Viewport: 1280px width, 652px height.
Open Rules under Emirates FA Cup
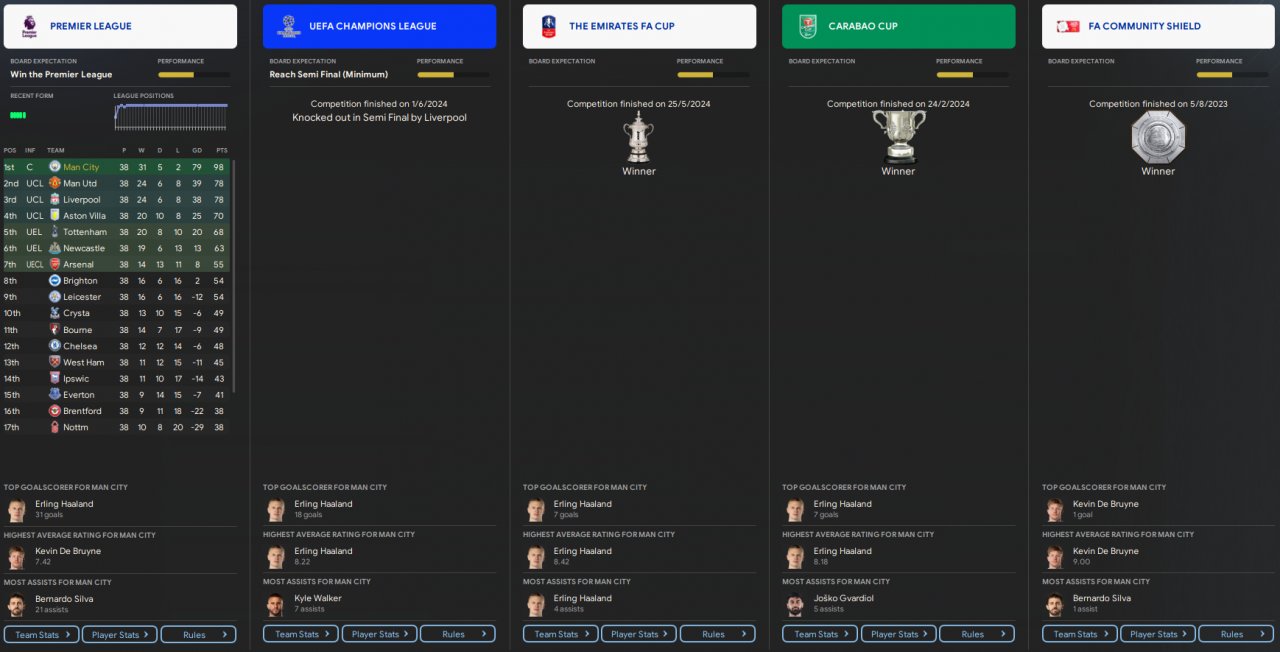tap(718, 634)
